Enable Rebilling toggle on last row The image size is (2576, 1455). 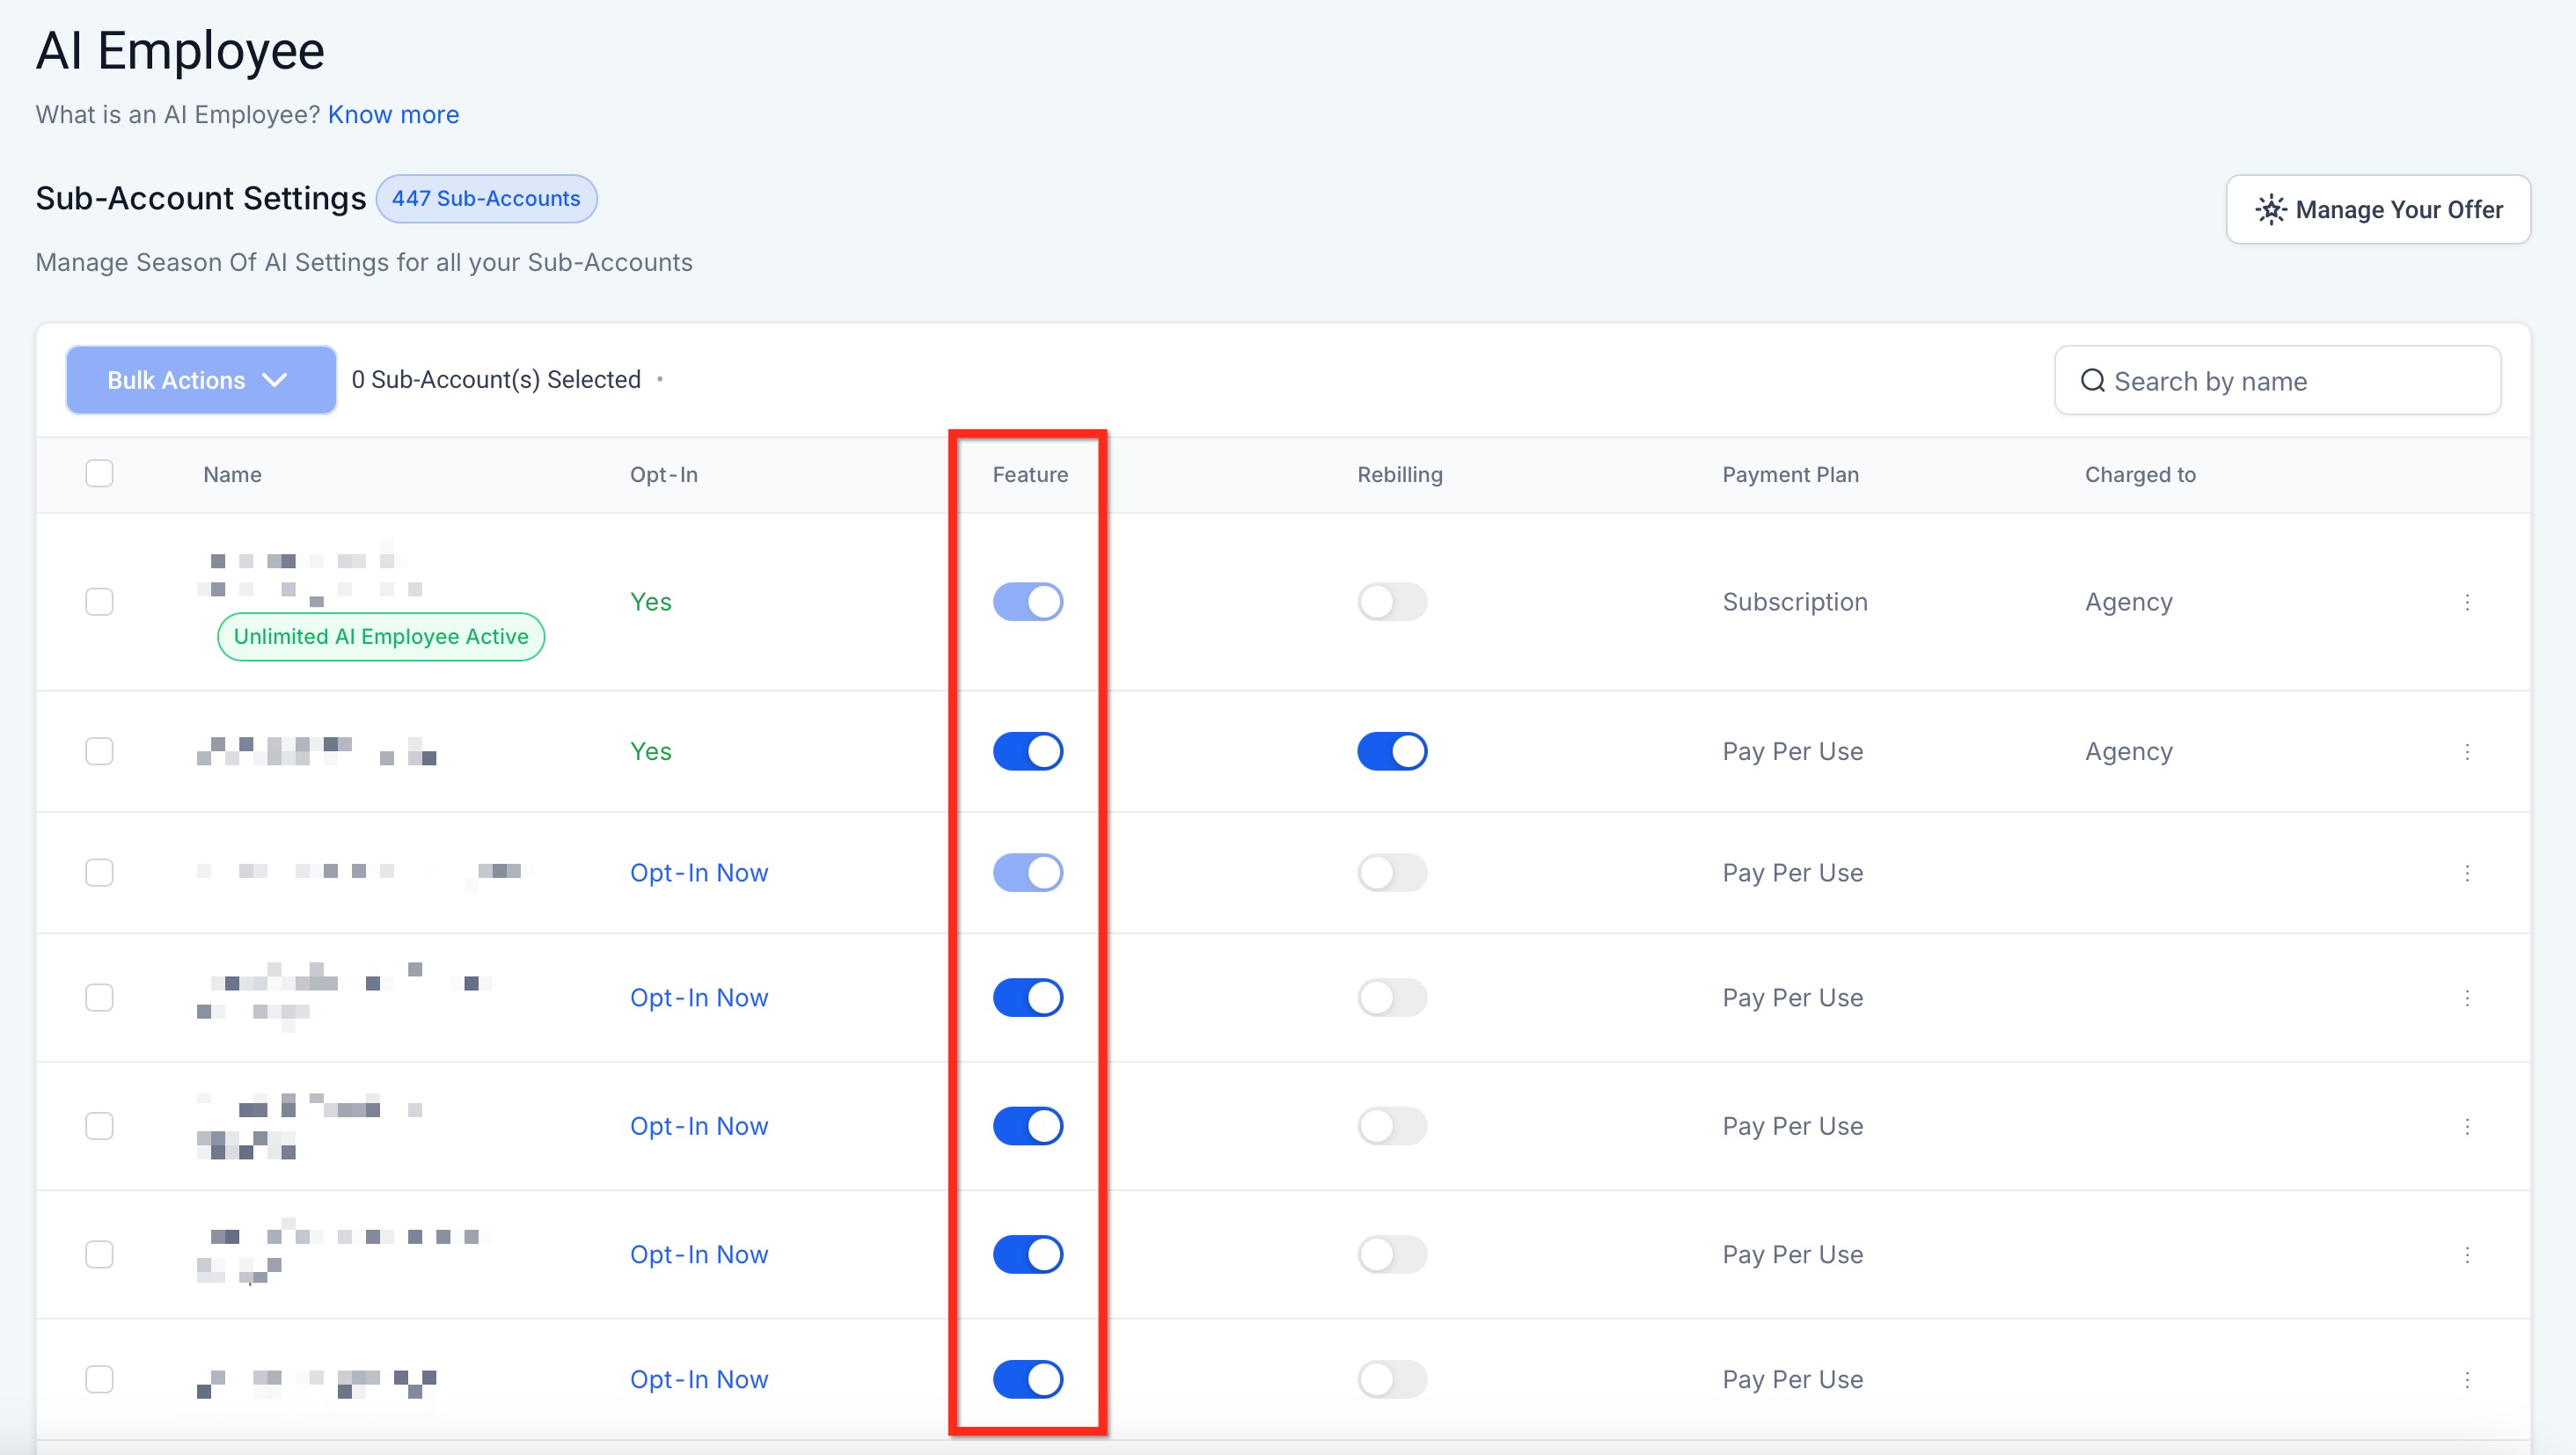click(1391, 1379)
